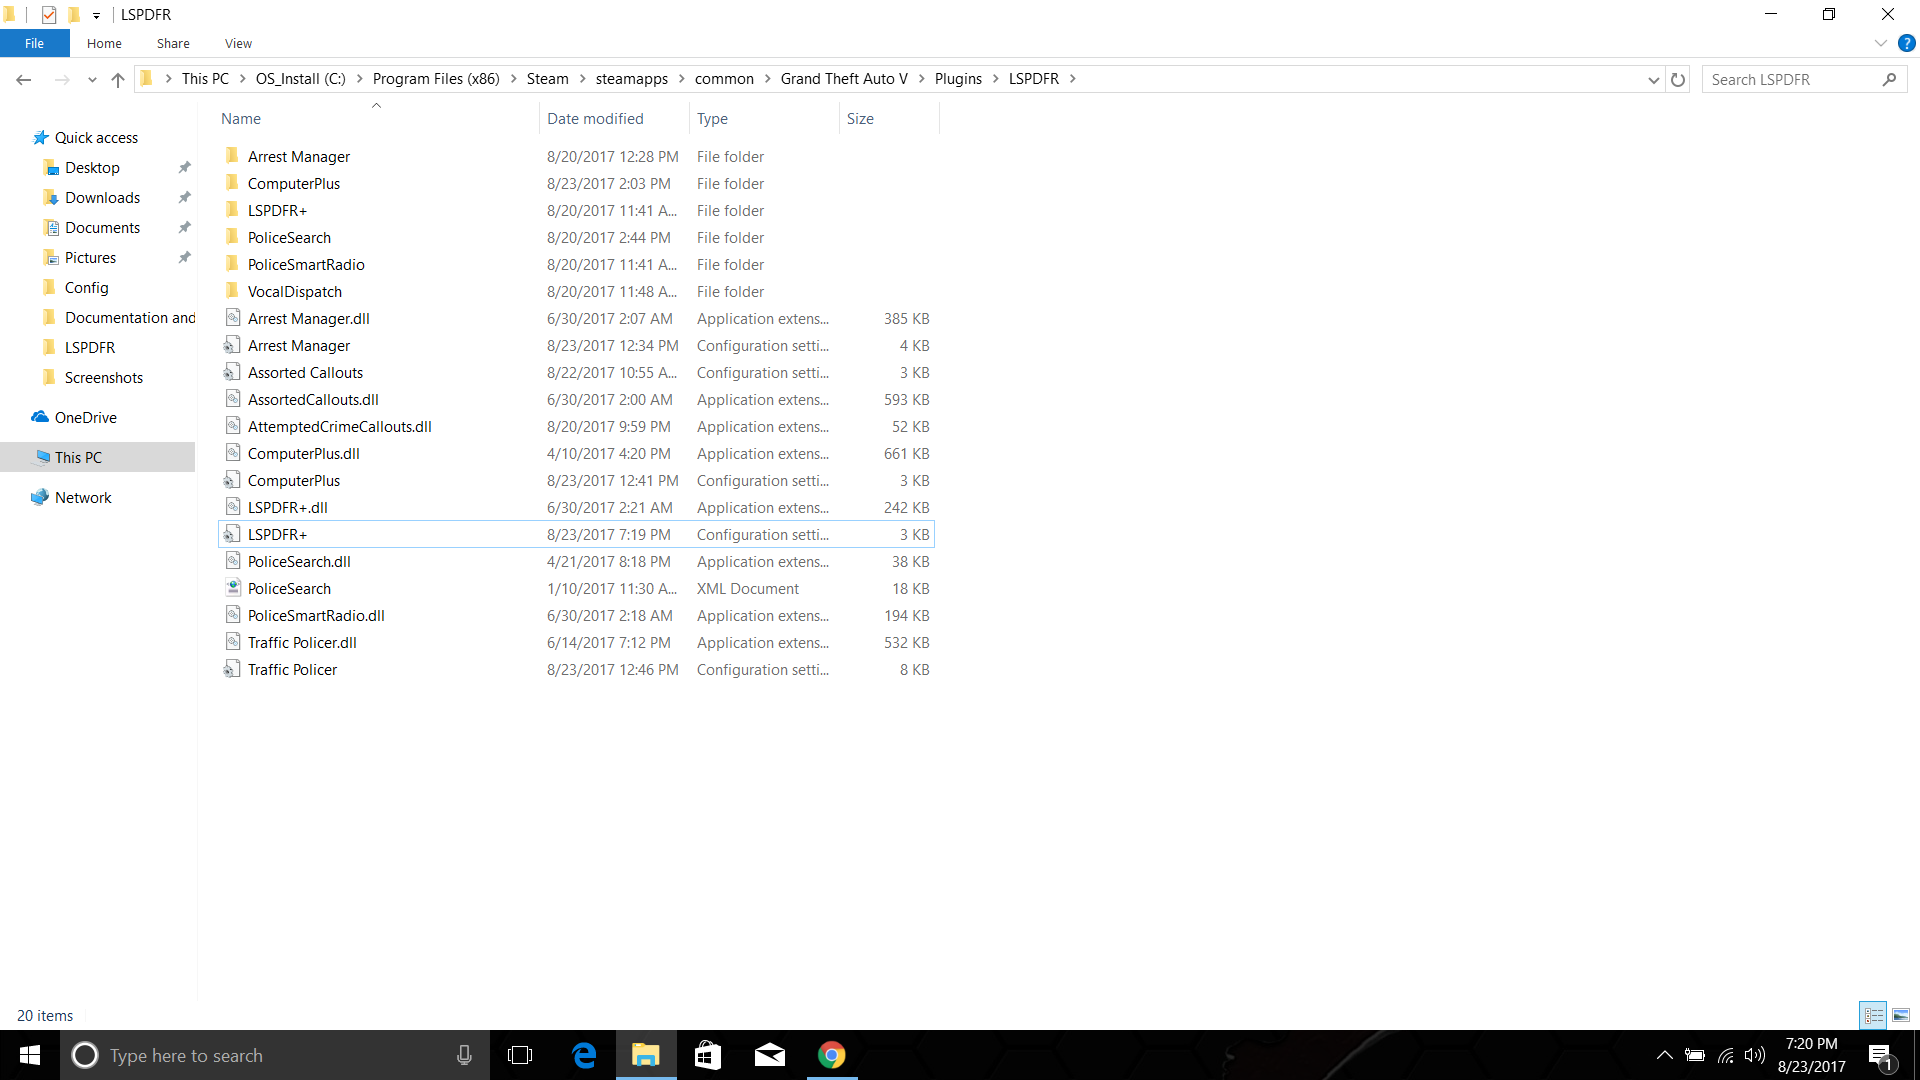Select Downloads in Quick access
1920x1080 pixels.
coord(102,198)
